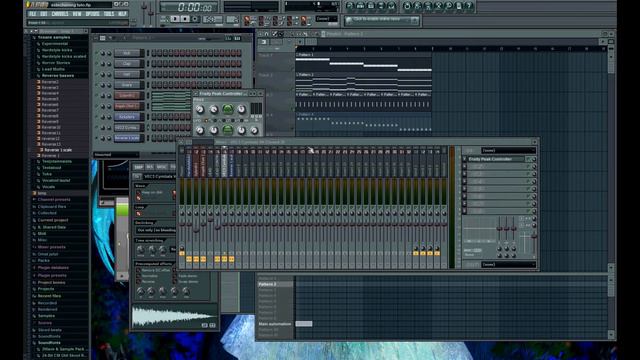Click first round icon in second shortcut group
The height and width of the screenshot is (360, 640).
coord(407,6)
